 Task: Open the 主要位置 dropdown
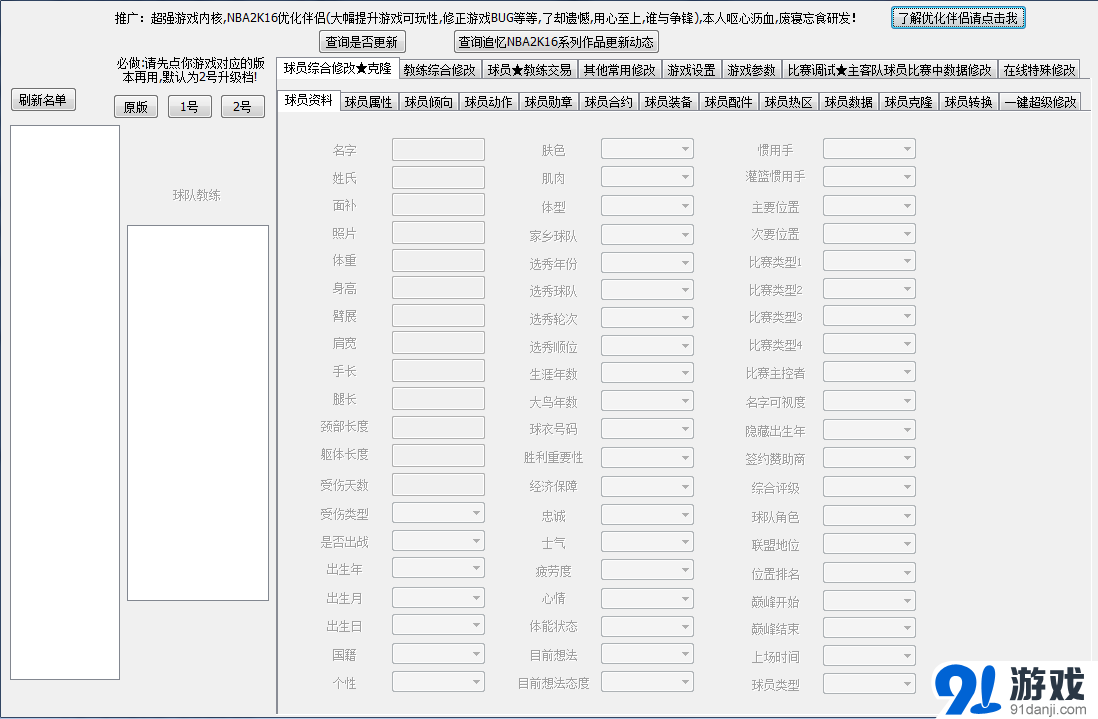point(869,207)
